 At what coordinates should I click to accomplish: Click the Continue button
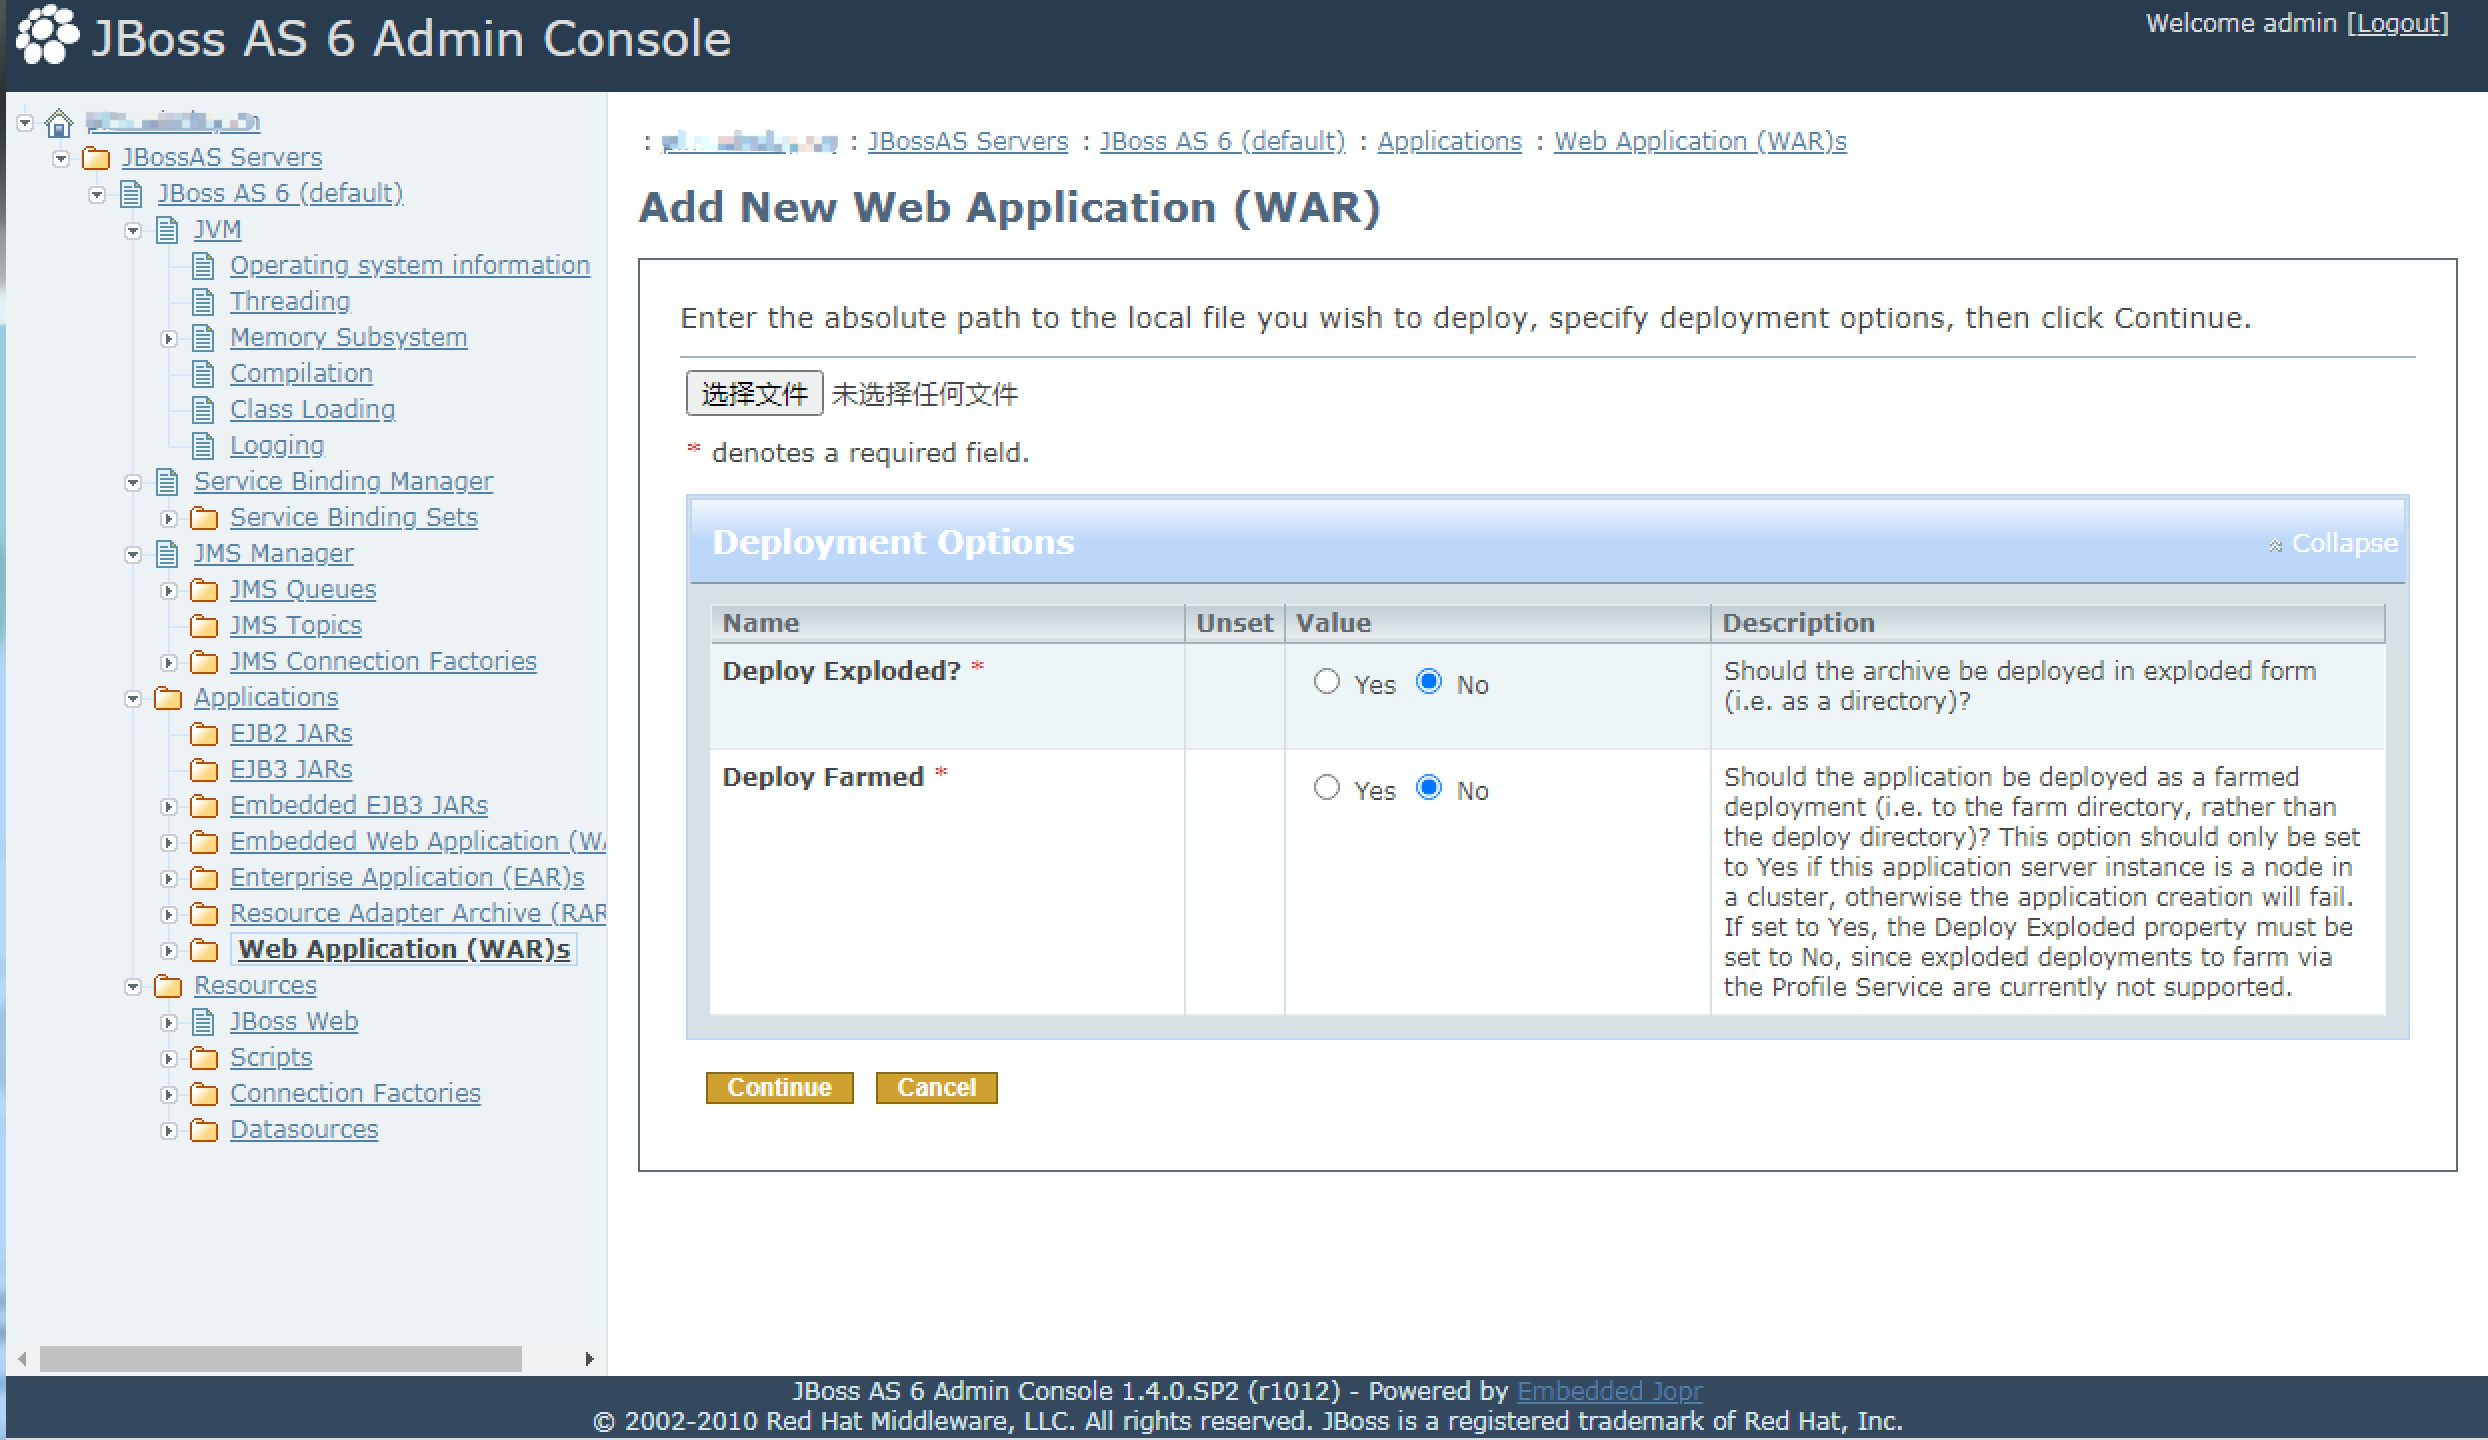tap(779, 1087)
